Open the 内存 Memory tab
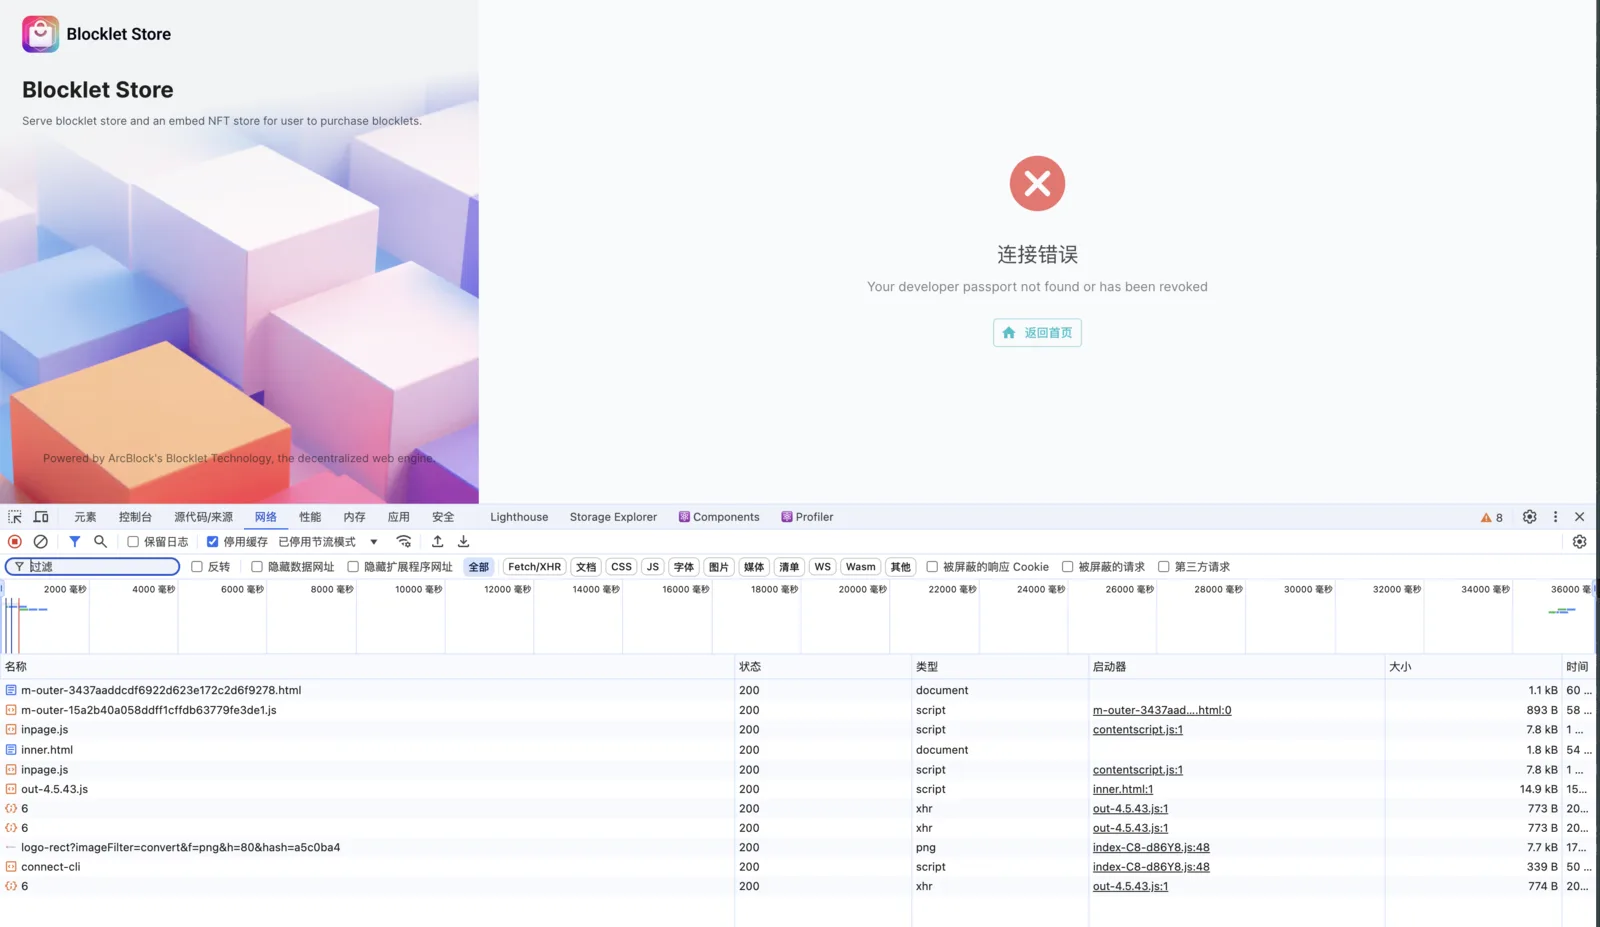Screen dimensions: 1600x927 pyautogui.click(x=354, y=517)
